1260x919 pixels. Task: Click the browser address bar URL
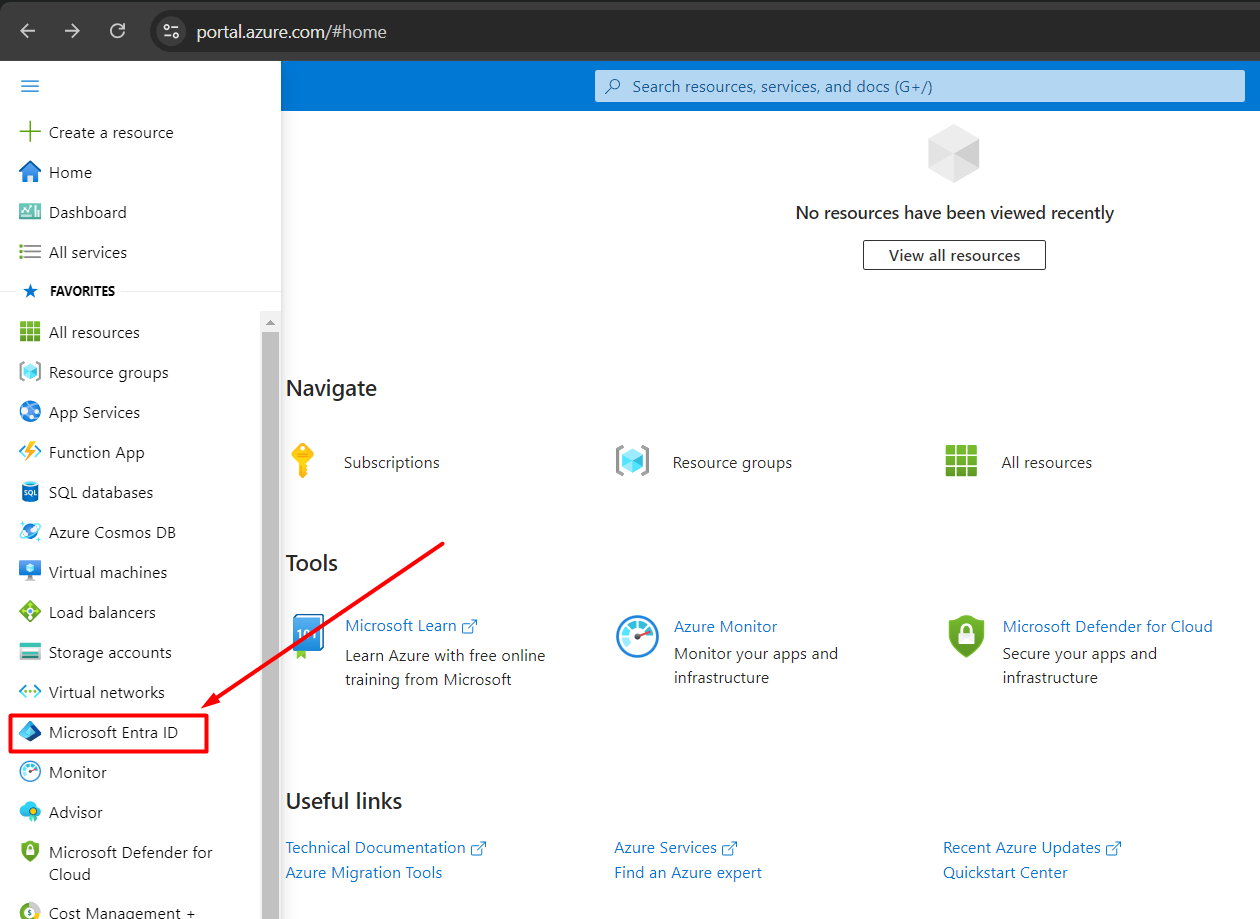pos(291,32)
